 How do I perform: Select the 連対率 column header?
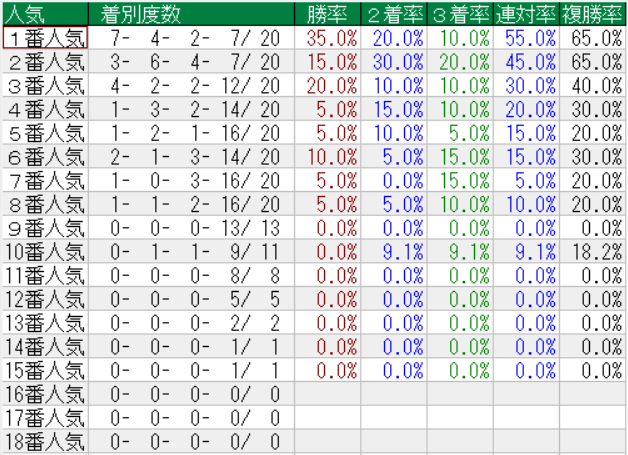coord(525,14)
